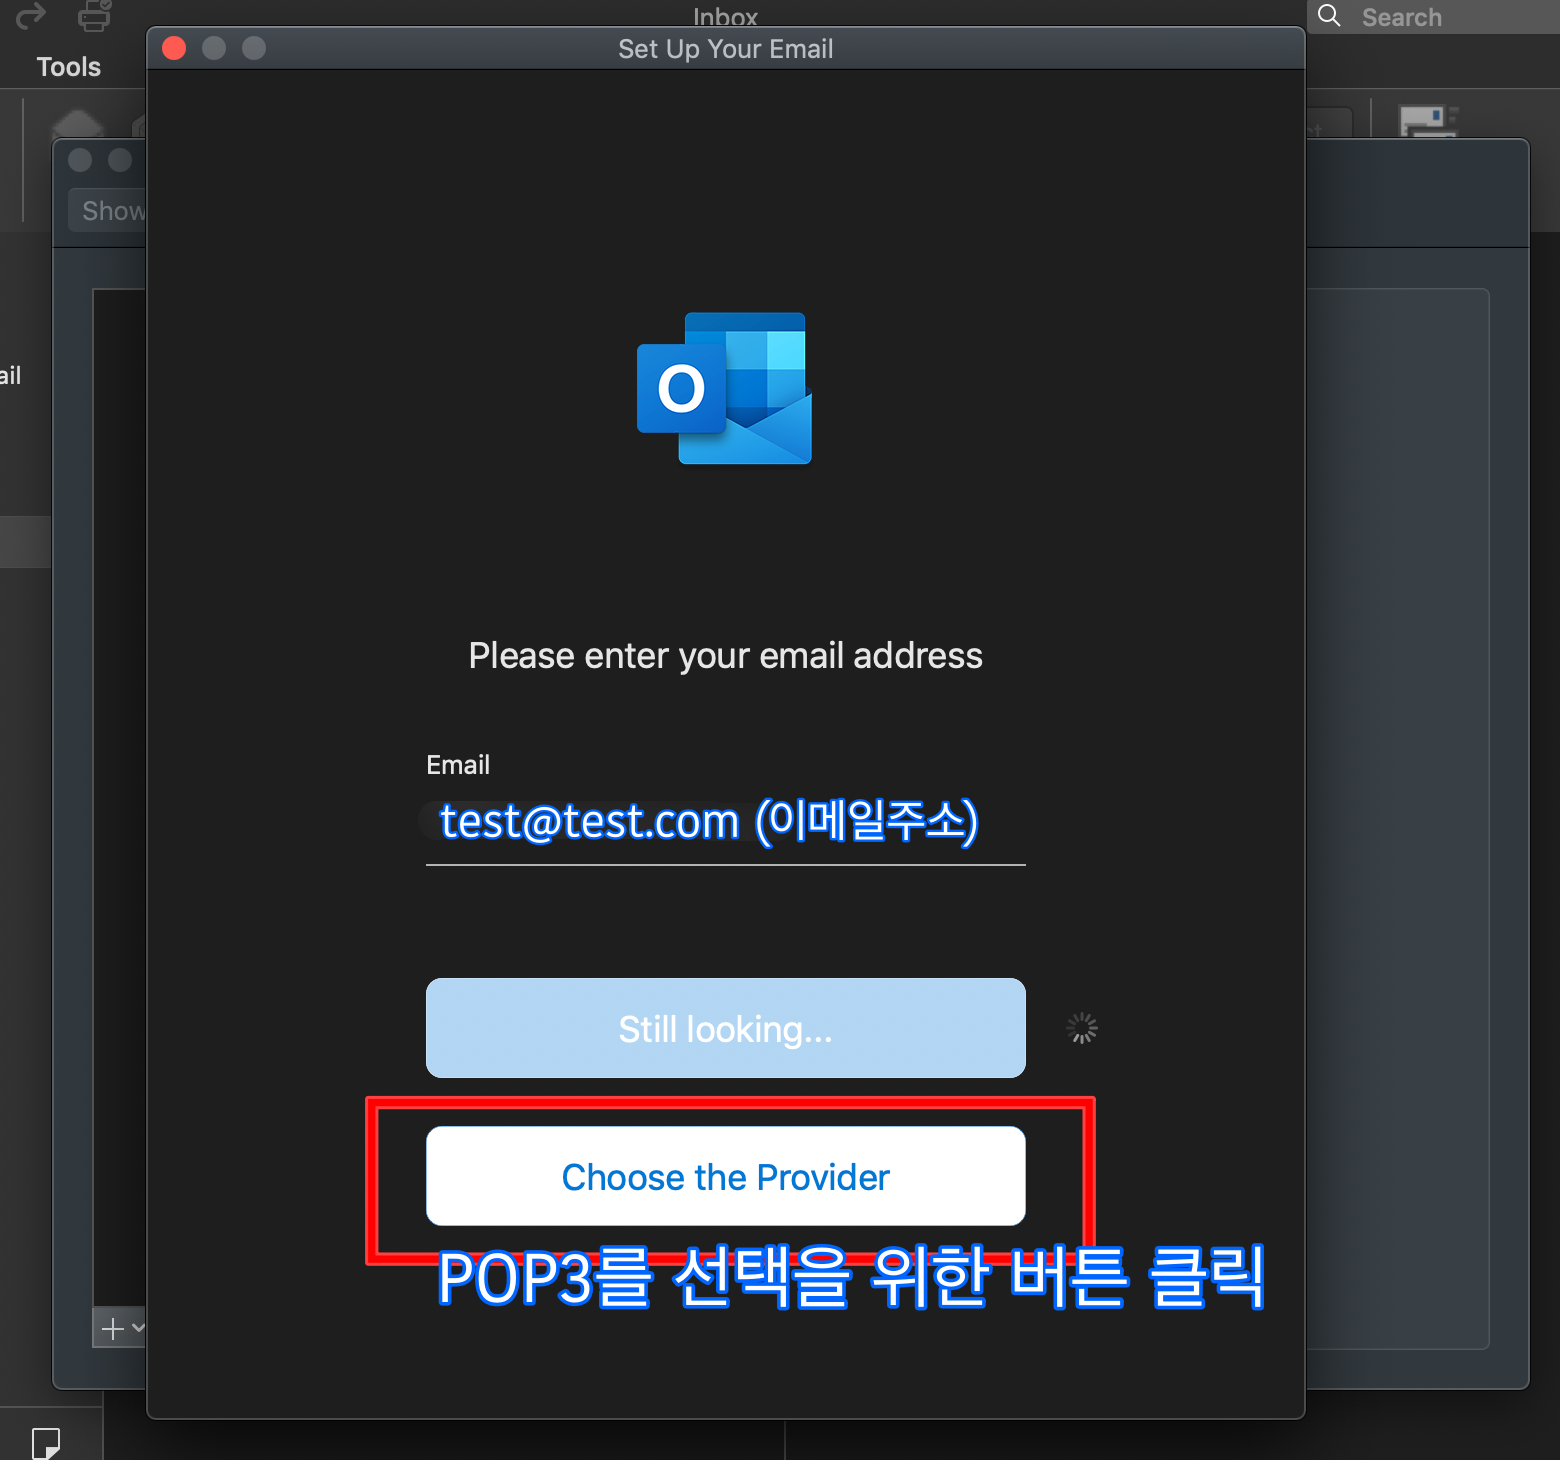Close the Set Up Your Email dialog
This screenshot has width=1560, height=1460.
tap(174, 48)
